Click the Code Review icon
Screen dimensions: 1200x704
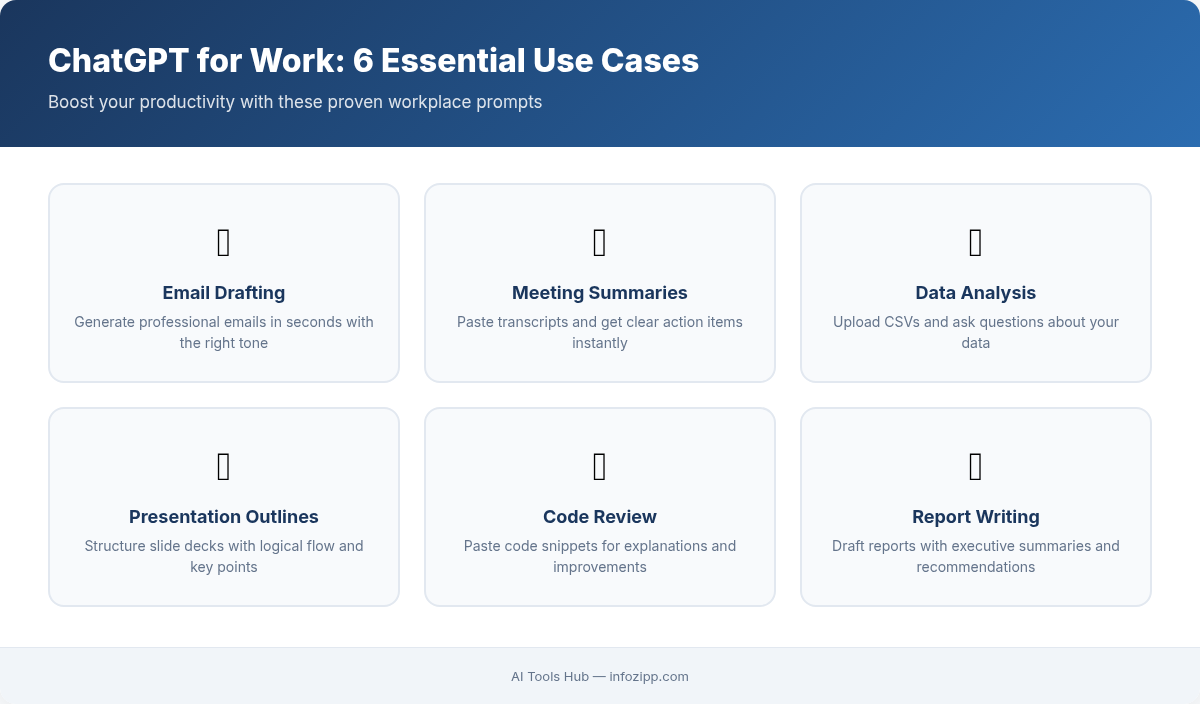(600, 466)
